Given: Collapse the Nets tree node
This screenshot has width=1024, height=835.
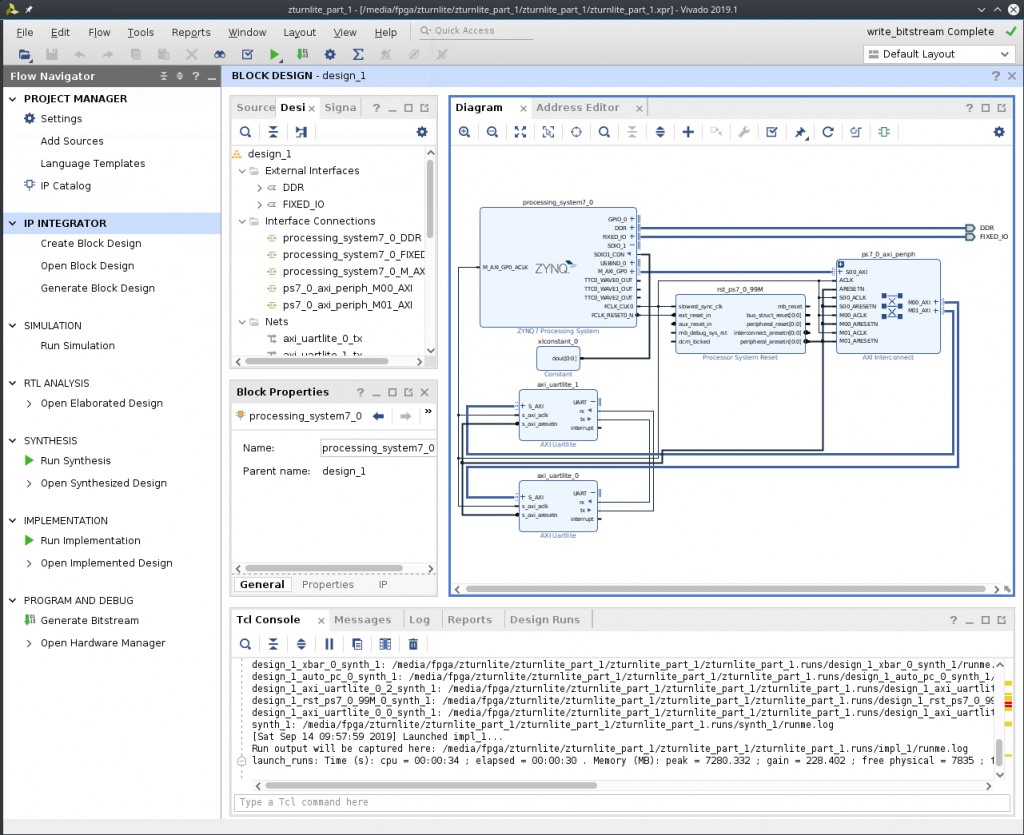Looking at the screenshot, I should point(242,322).
